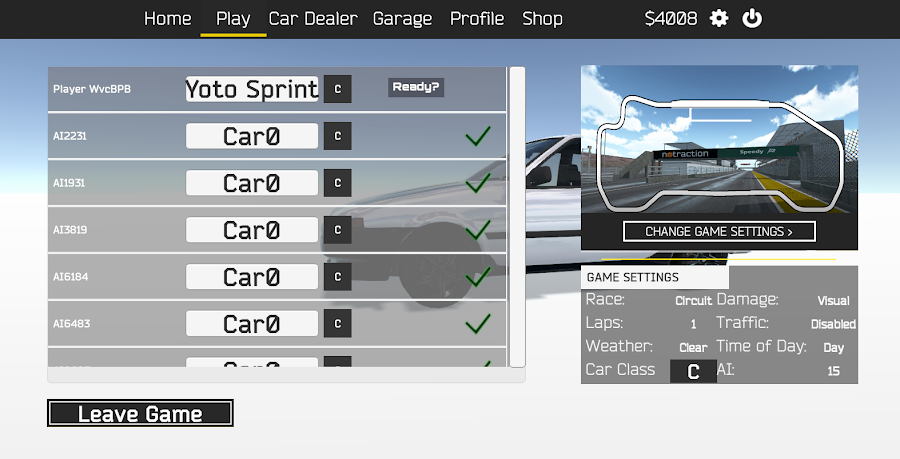
Task: Click class C badge in AI6184 row
Action: coord(337,277)
